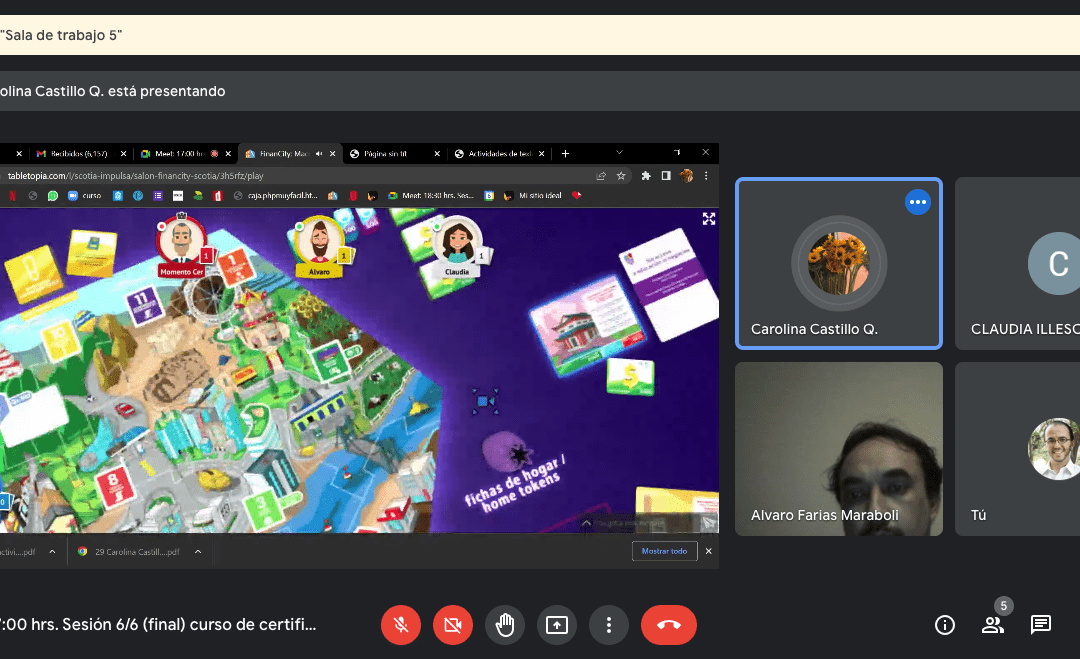Close the Página sin tít tab
Screen dimensions: 1080x659
click(x=437, y=154)
